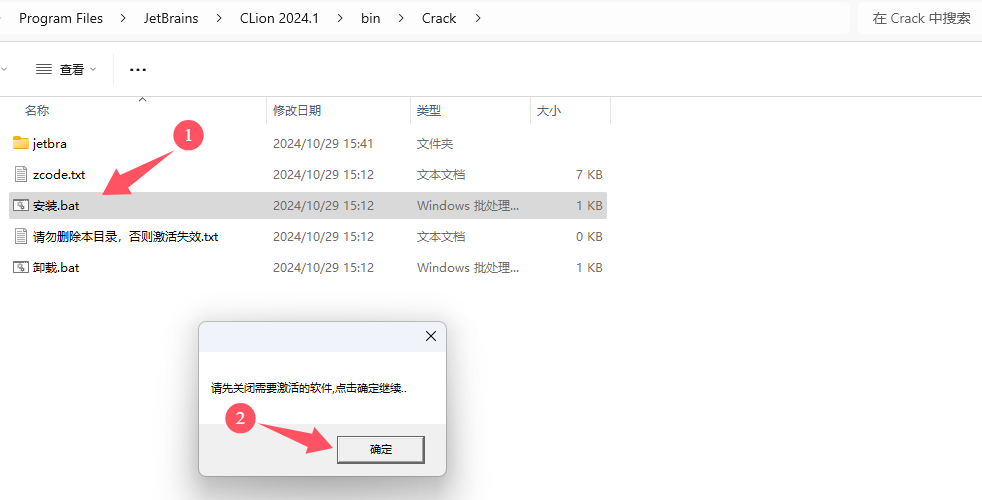
Task: Expand the chevron after CLion 2024.1
Action: click(x=339, y=18)
